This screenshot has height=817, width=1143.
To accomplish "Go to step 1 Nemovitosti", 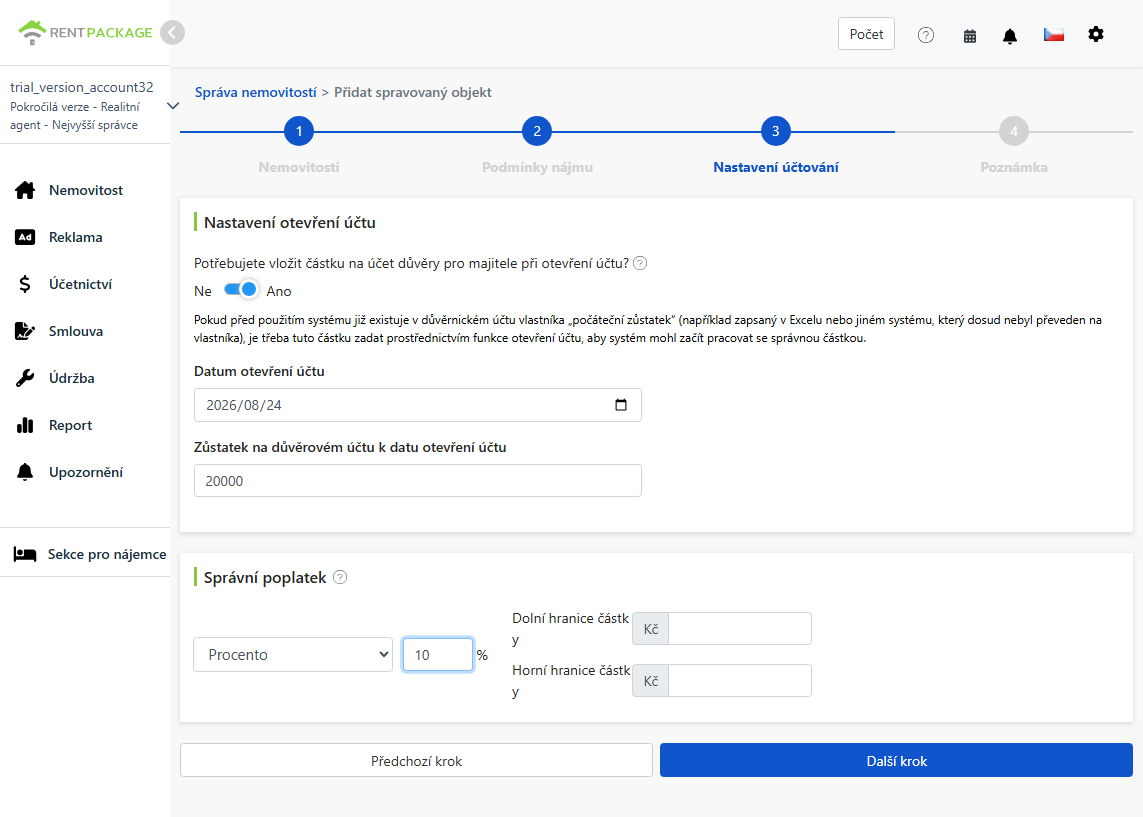I will [x=299, y=131].
